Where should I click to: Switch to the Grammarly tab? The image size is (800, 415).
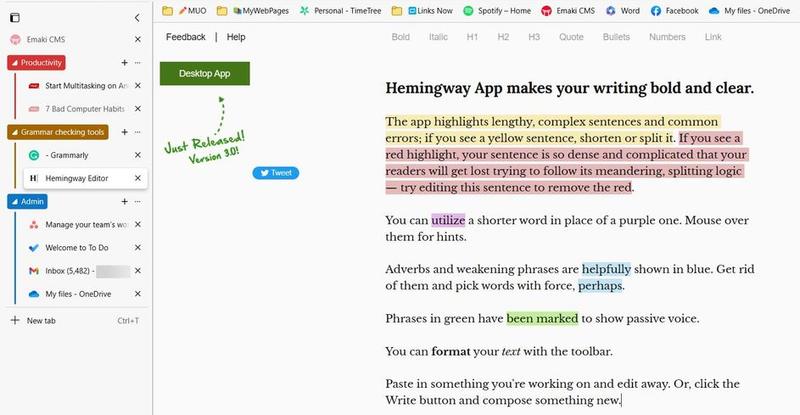[69, 155]
